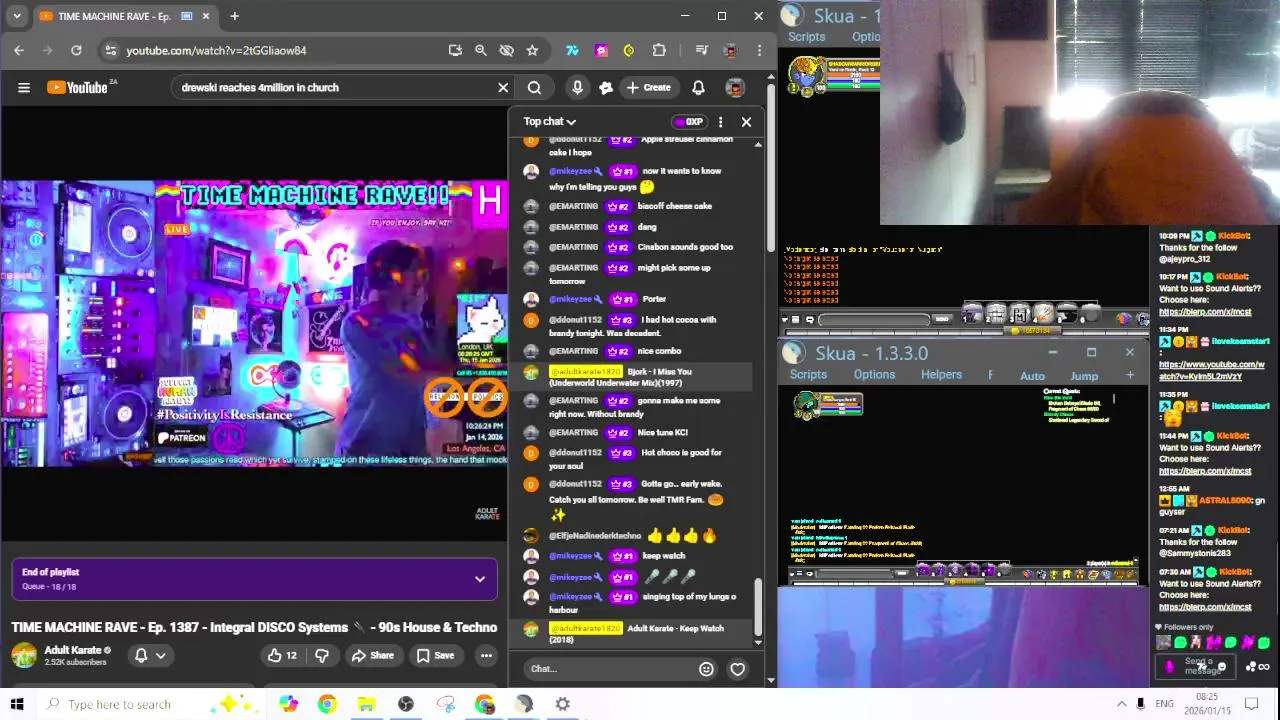Bookmark this page with the star icon
This screenshot has height=720, width=1280.
click(532, 50)
